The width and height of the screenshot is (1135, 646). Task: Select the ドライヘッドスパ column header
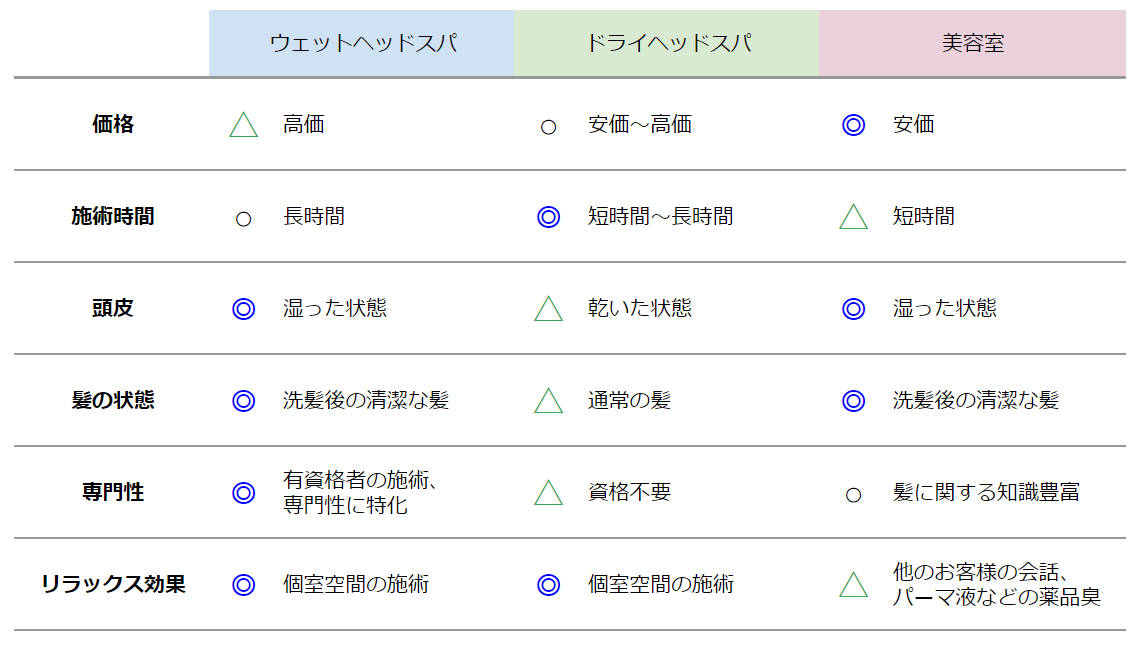tap(667, 44)
